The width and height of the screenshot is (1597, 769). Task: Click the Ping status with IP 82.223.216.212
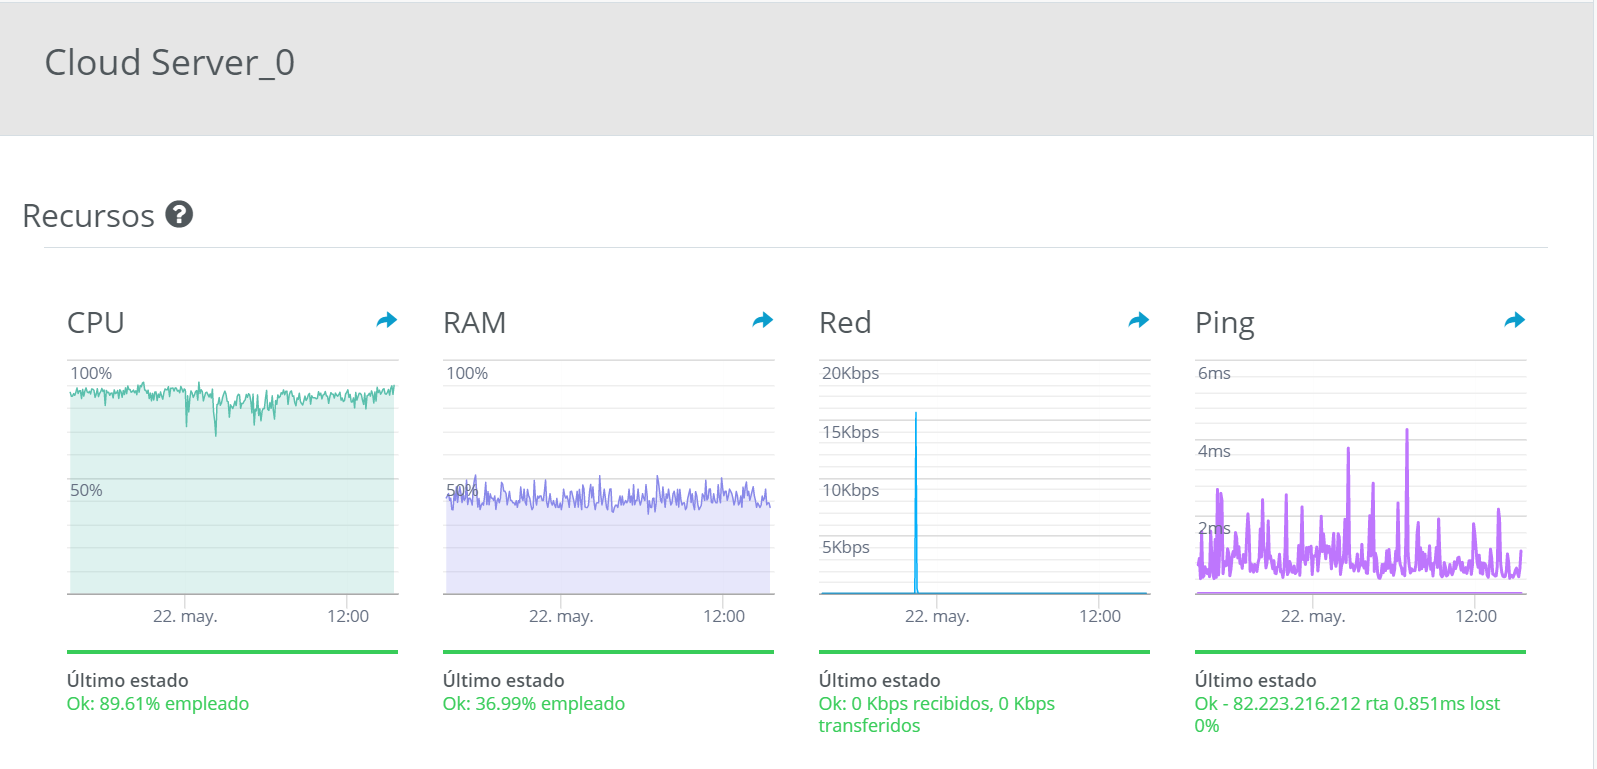tap(1347, 714)
